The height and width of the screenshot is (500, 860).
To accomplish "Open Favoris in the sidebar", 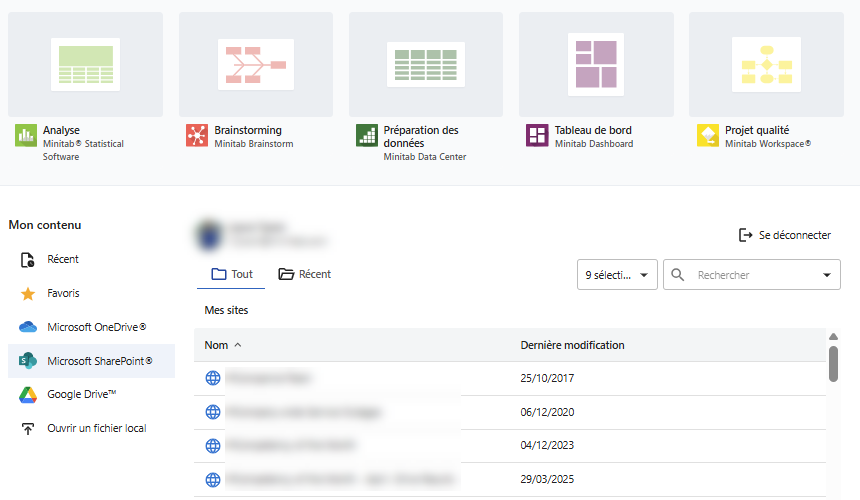I will (92, 293).
